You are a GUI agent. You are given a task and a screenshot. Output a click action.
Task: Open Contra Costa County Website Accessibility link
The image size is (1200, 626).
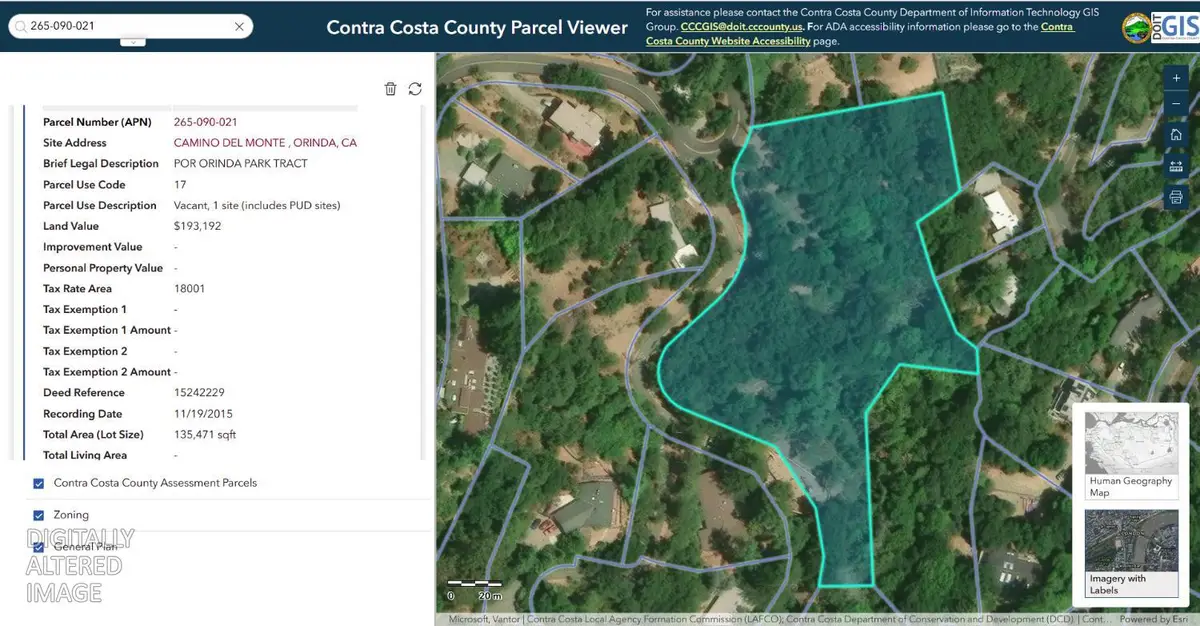click(858, 34)
